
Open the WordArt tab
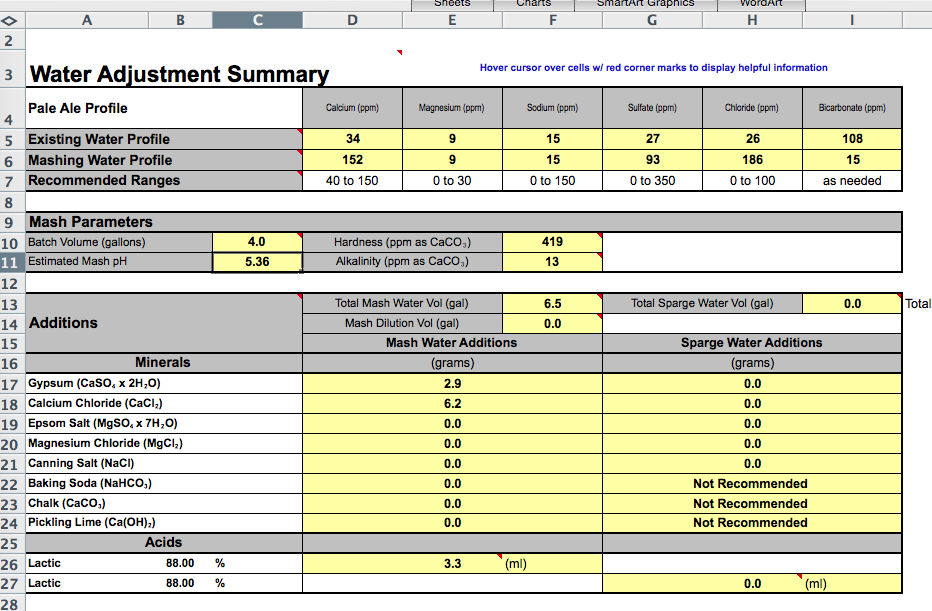pos(761,5)
